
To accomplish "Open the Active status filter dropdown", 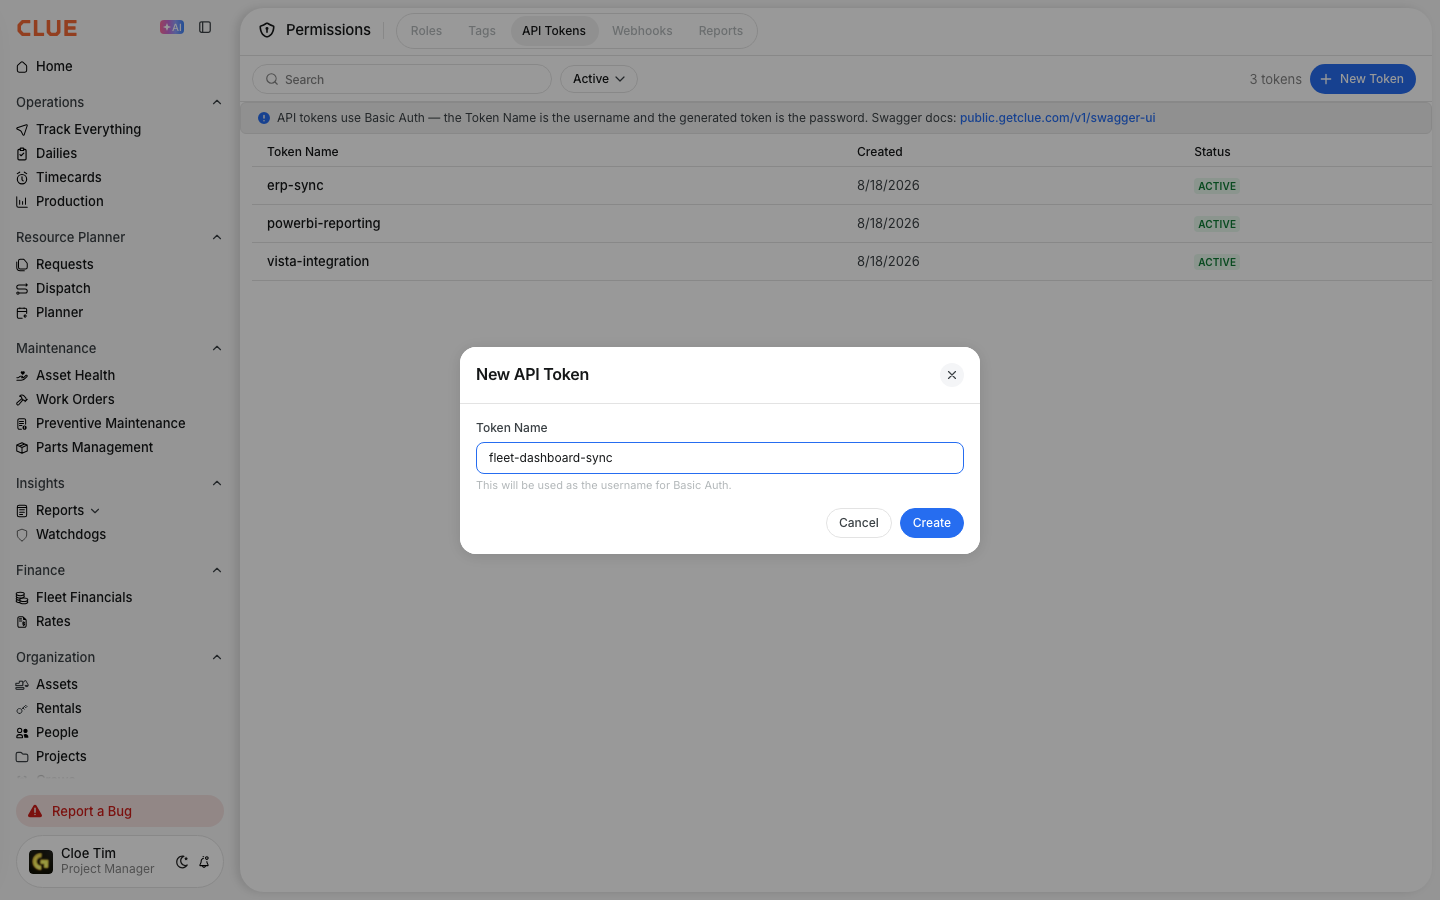I will coord(599,79).
